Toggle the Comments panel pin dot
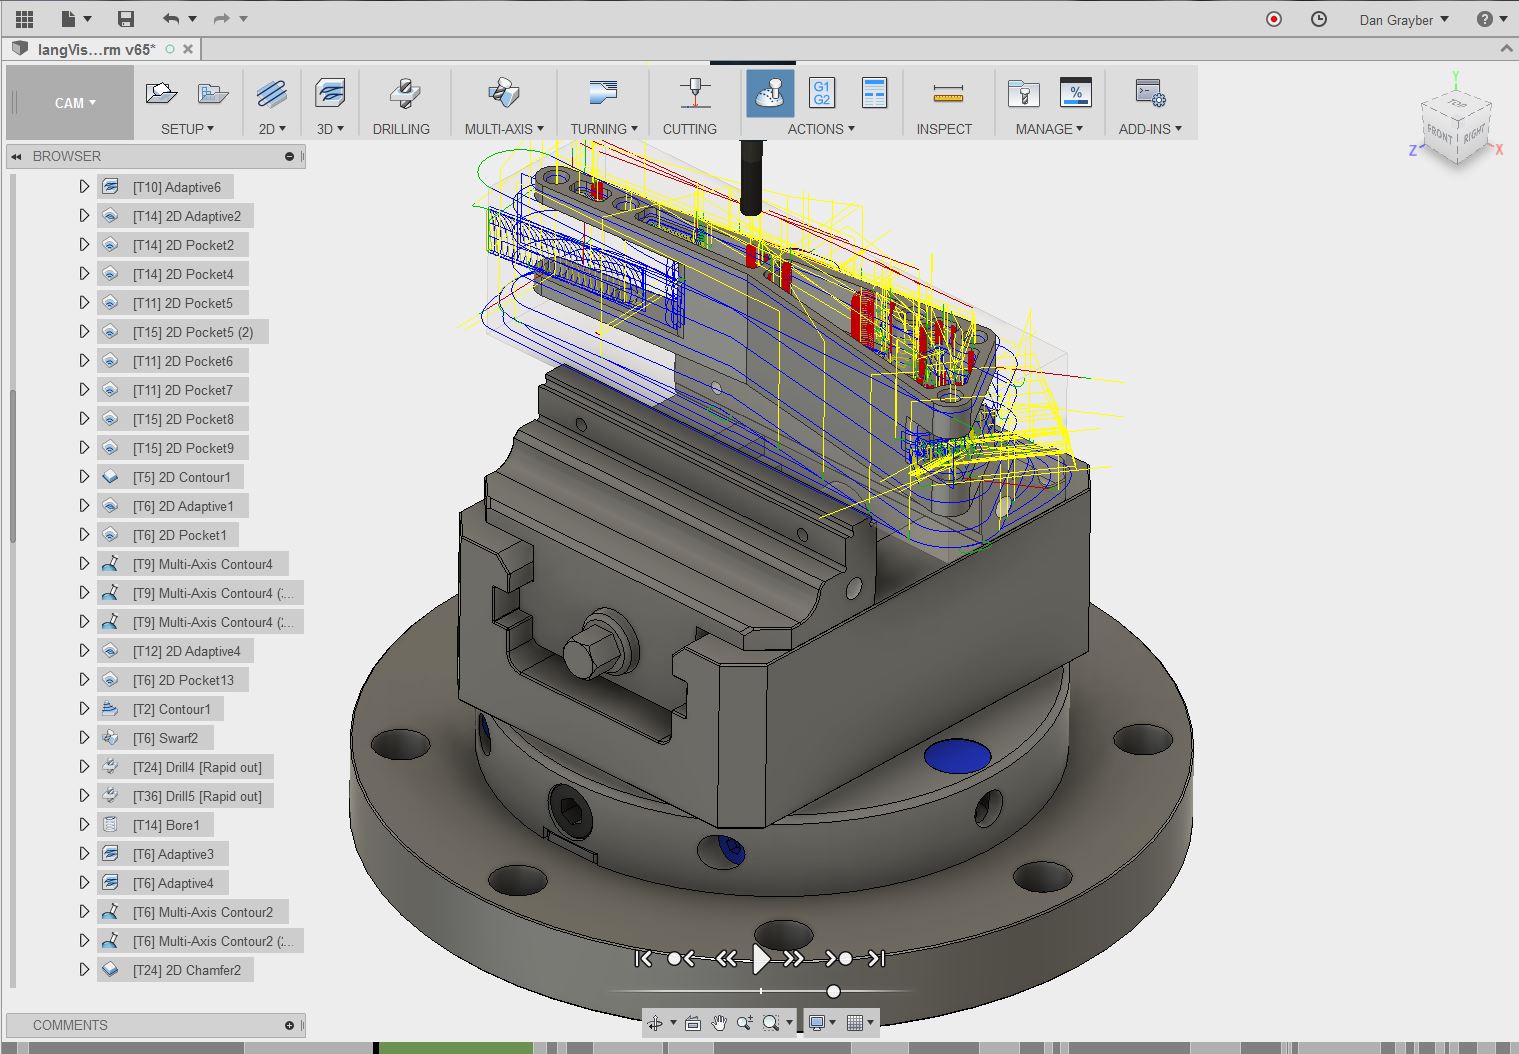 click(289, 1025)
